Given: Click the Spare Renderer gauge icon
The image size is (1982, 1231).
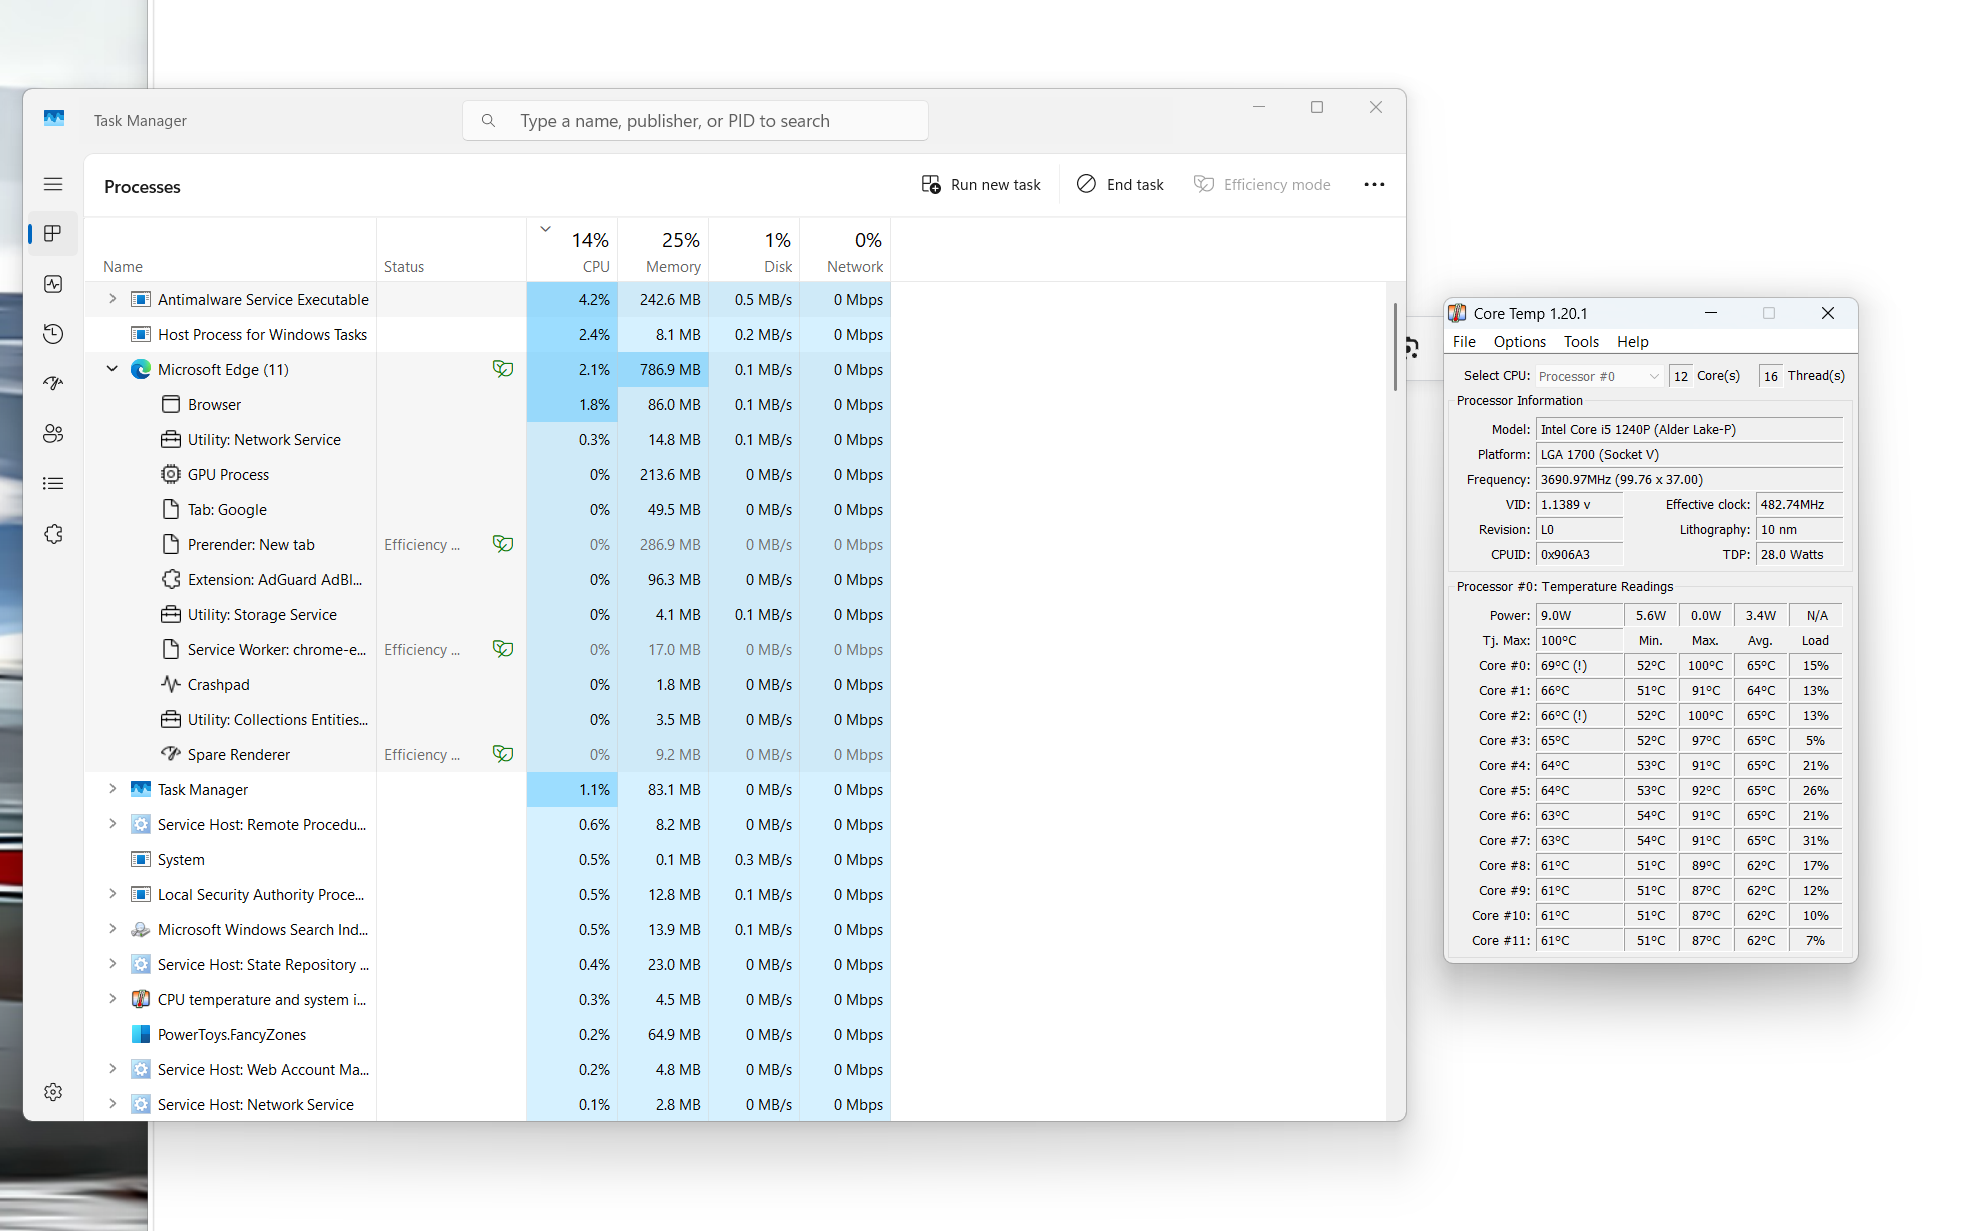Looking at the screenshot, I should (x=171, y=754).
